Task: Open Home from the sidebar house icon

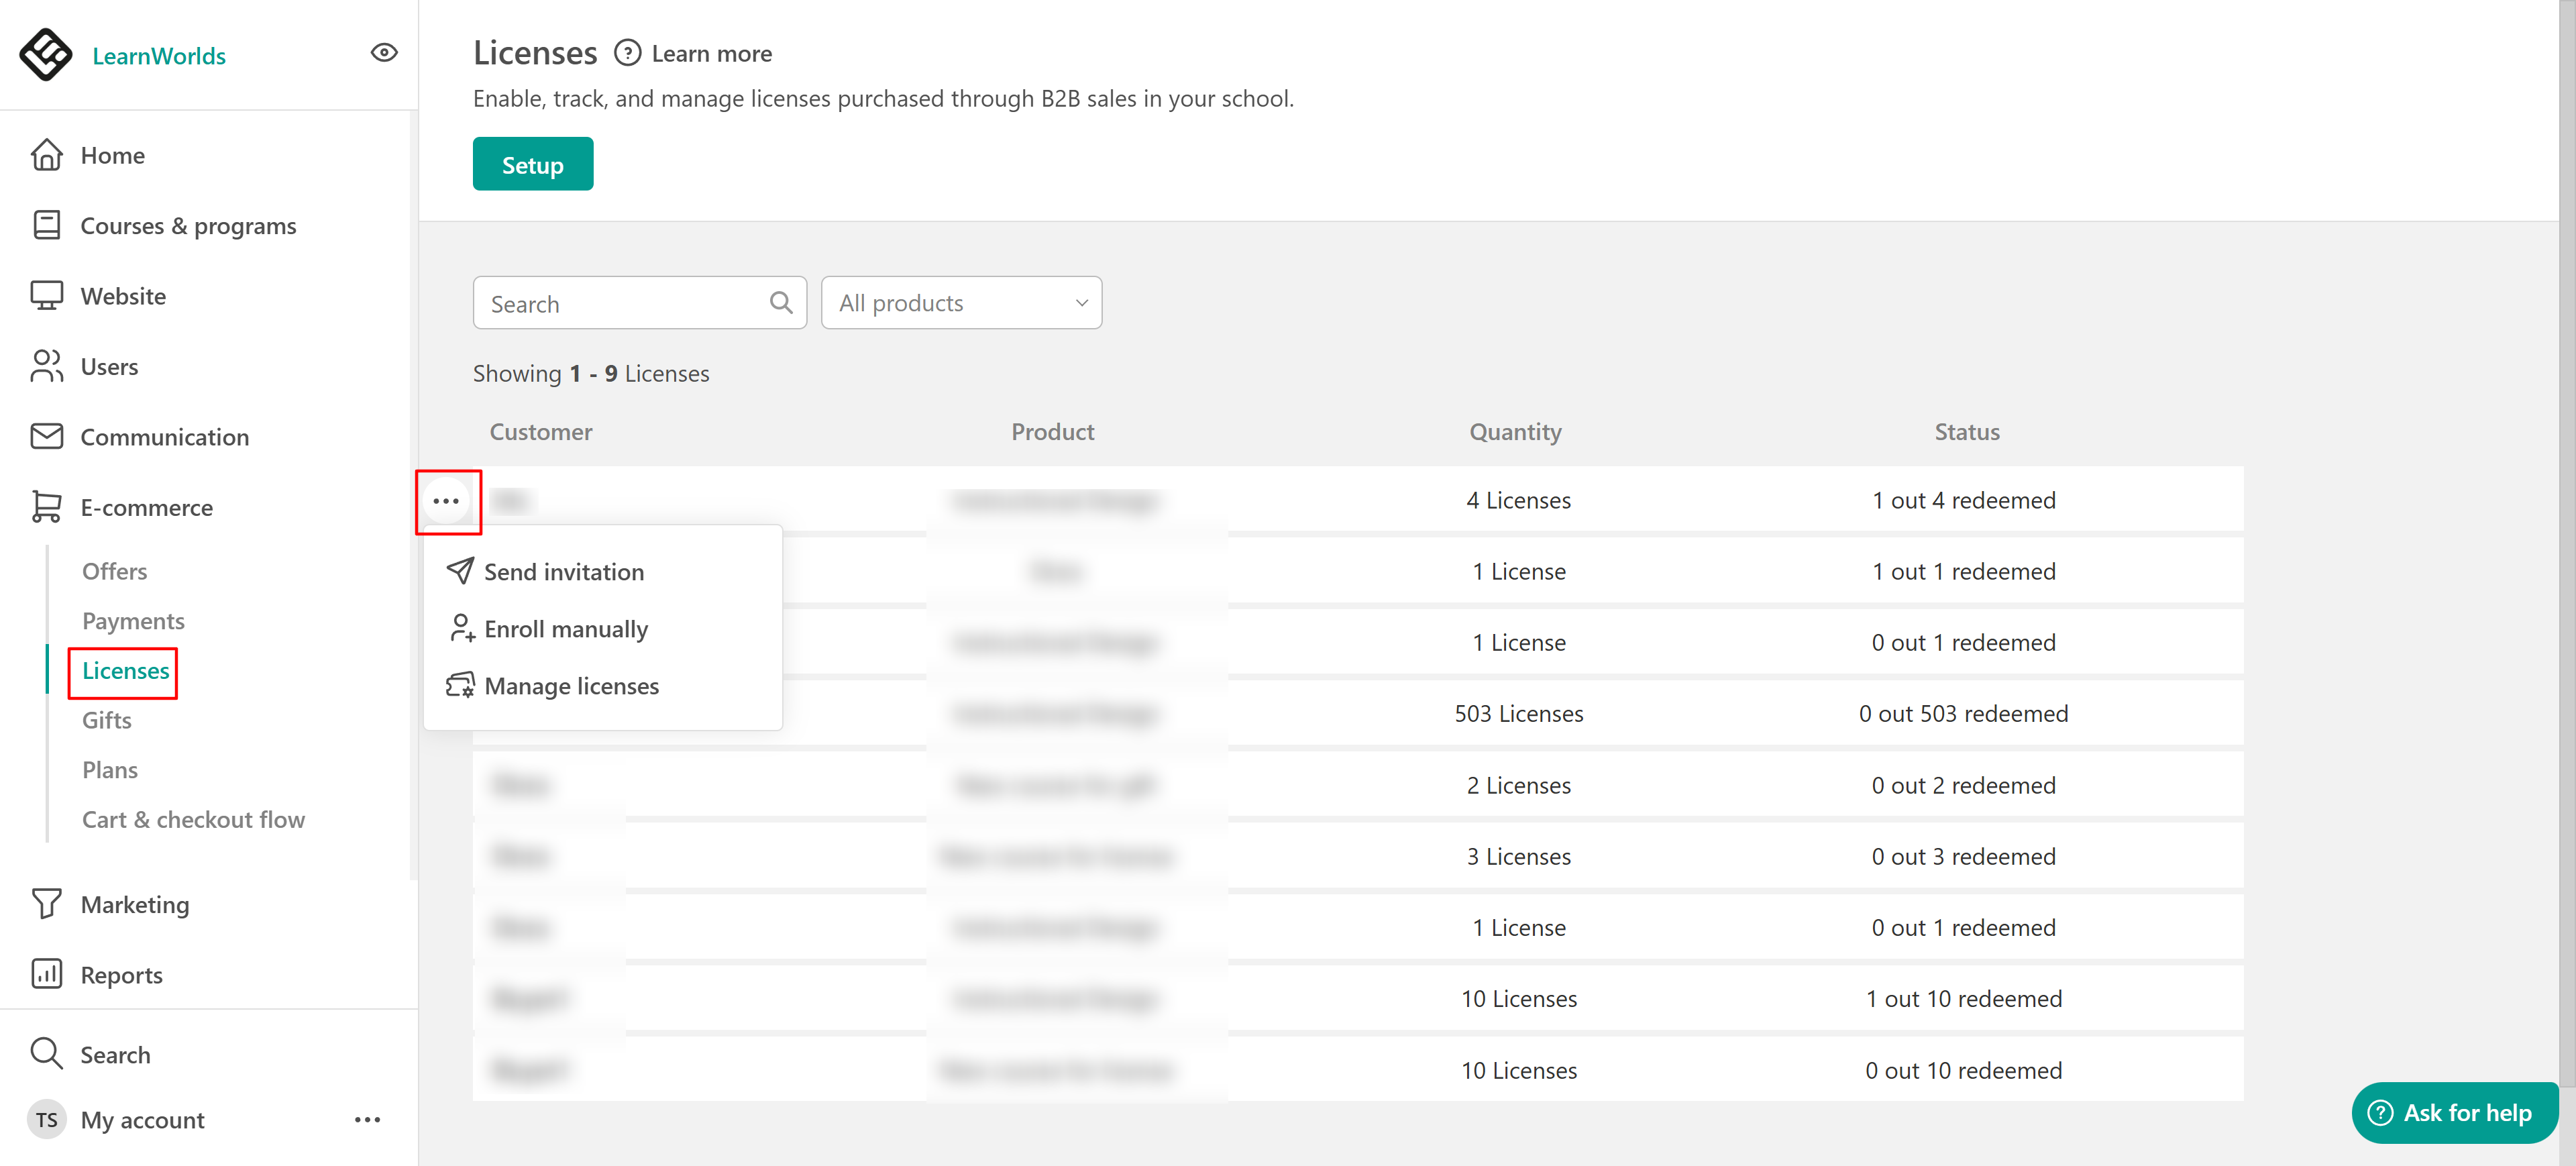Action: point(46,155)
